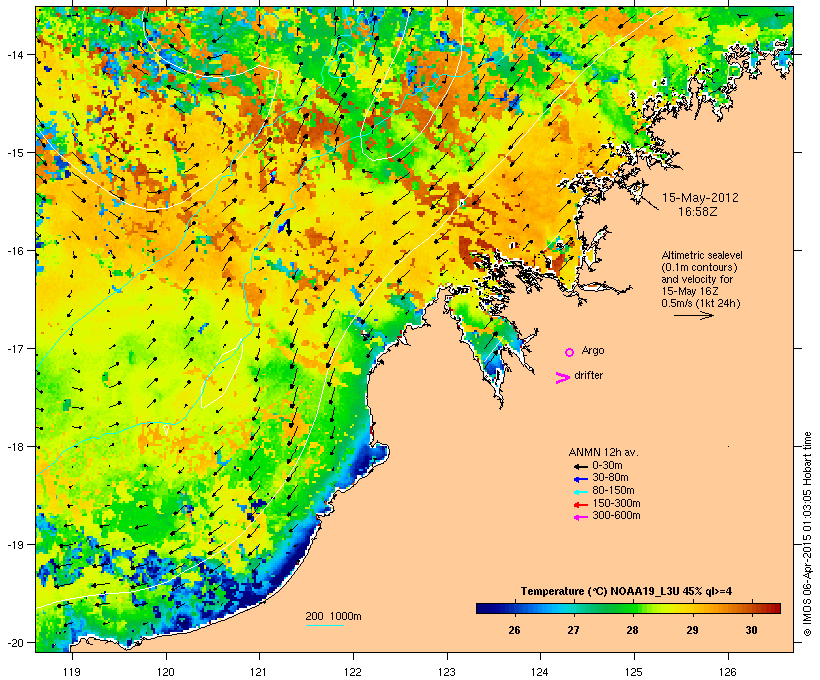
Task: Click the time label 16:58Z
Action: pyautogui.click(x=698, y=212)
